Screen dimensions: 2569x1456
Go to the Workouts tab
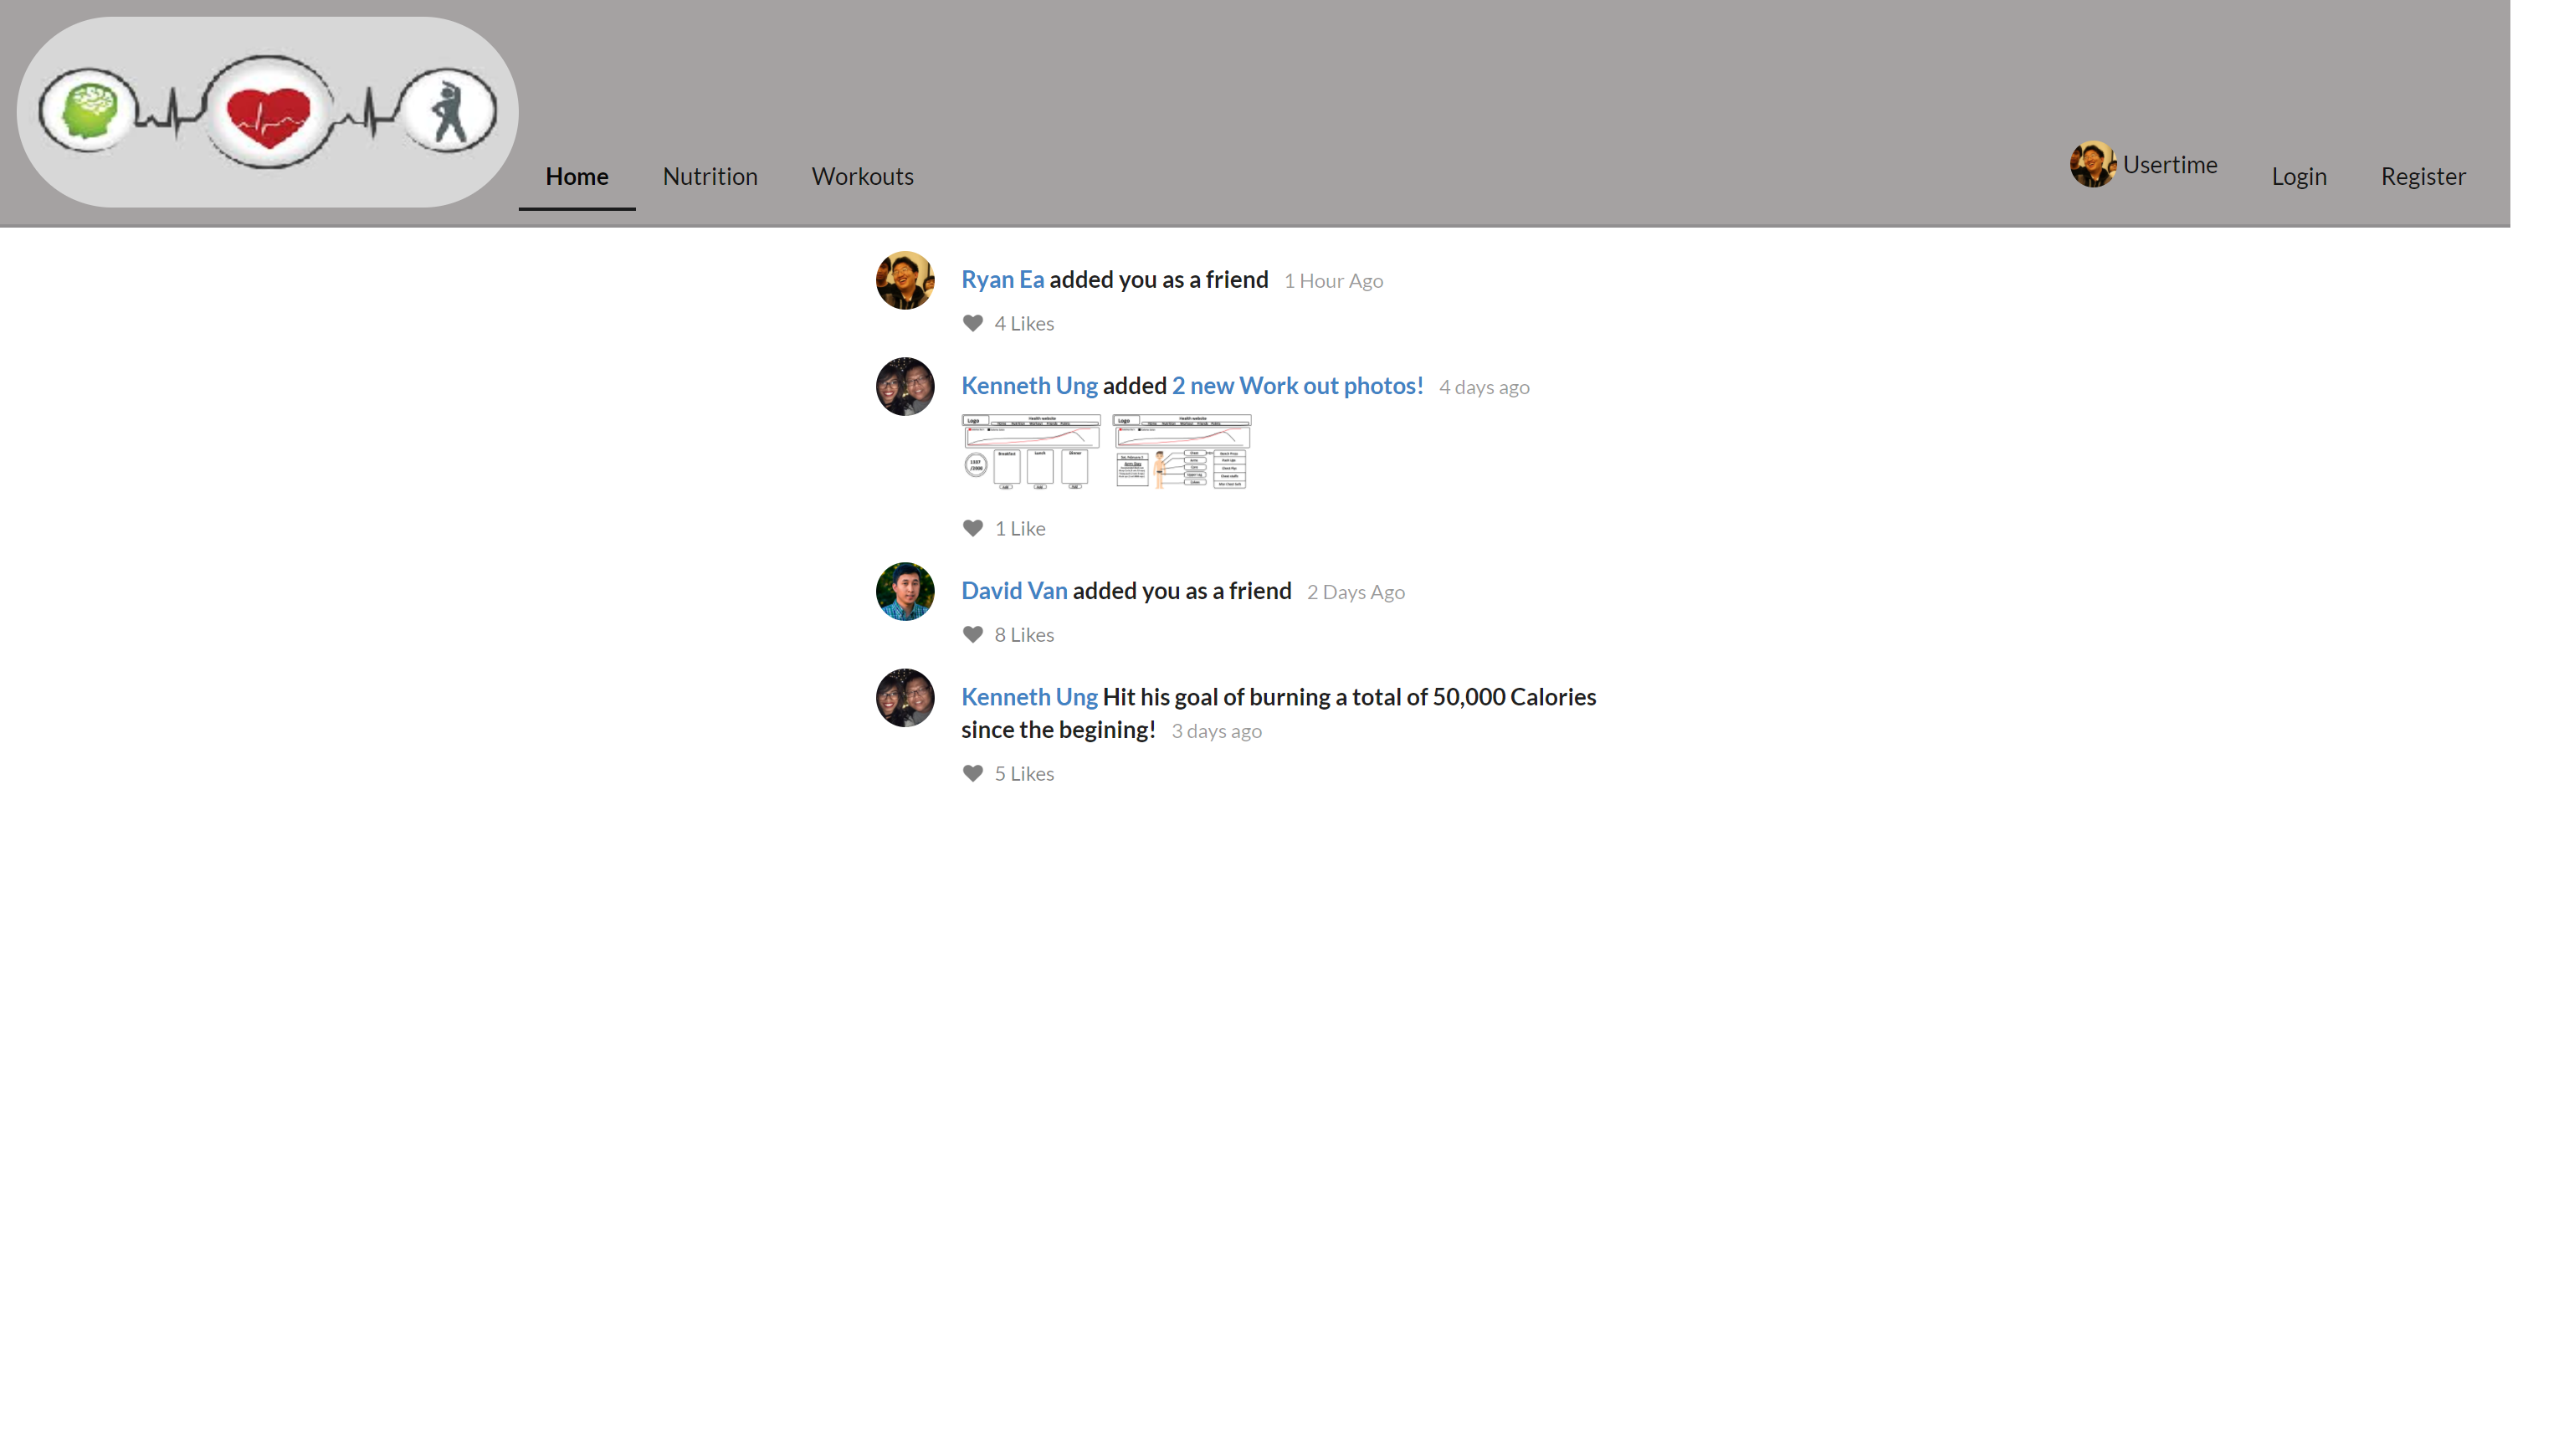(862, 176)
